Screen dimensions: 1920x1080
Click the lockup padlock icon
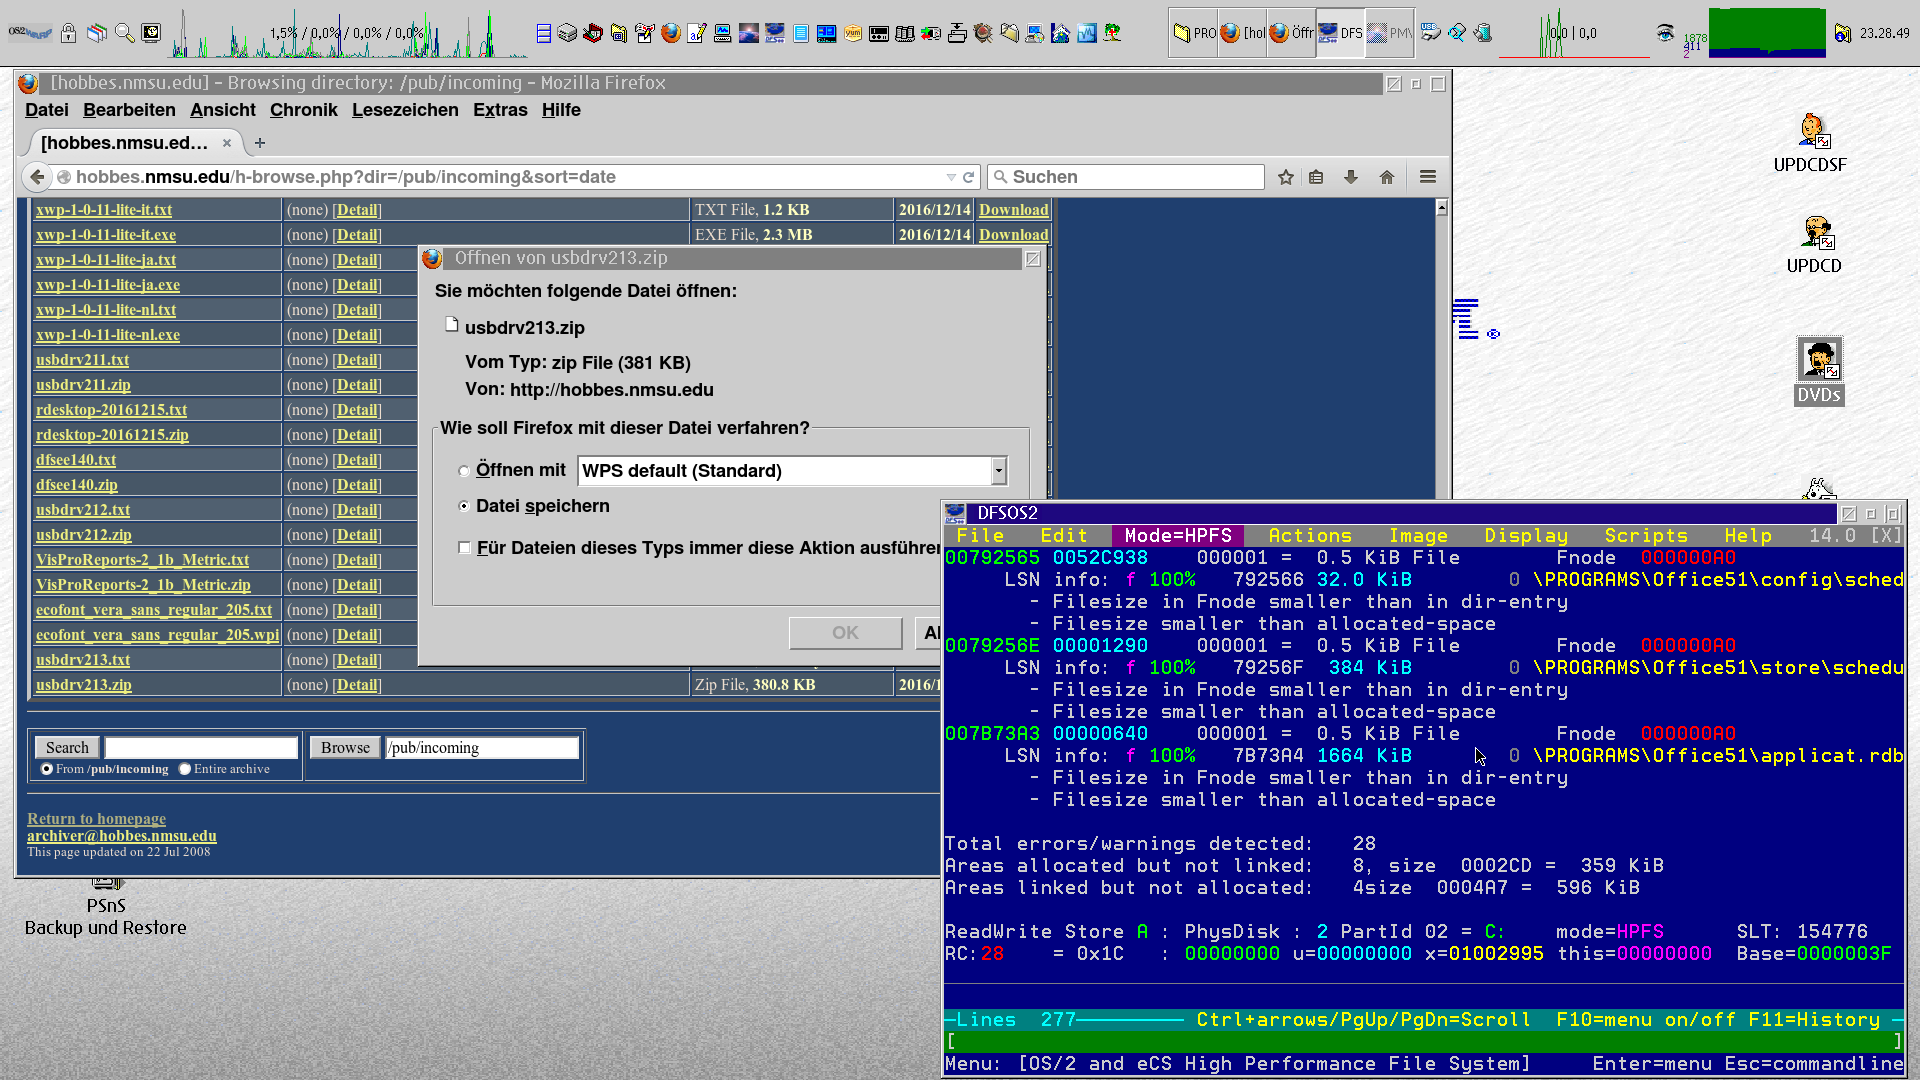tap(68, 33)
